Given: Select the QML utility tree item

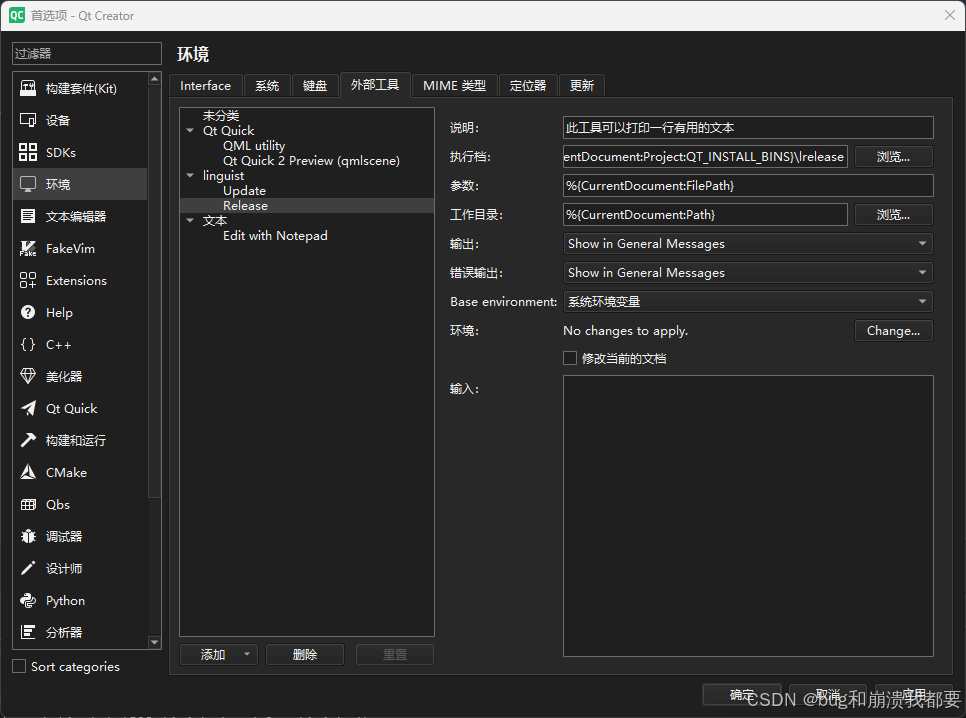Looking at the screenshot, I should coord(254,145).
